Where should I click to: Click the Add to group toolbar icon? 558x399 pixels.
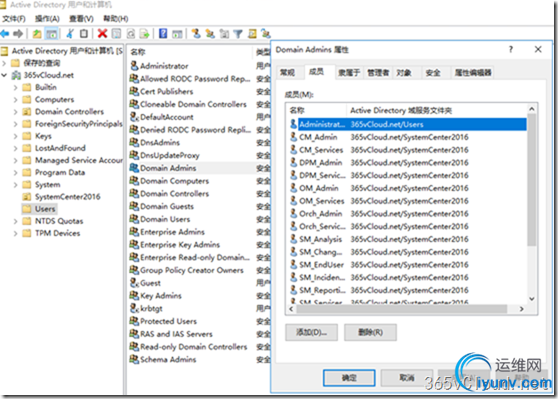click(265, 34)
